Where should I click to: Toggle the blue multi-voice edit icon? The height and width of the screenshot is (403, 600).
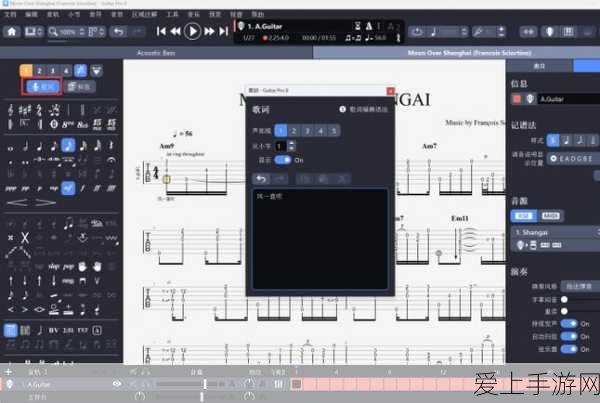pyautogui.click(x=80, y=70)
